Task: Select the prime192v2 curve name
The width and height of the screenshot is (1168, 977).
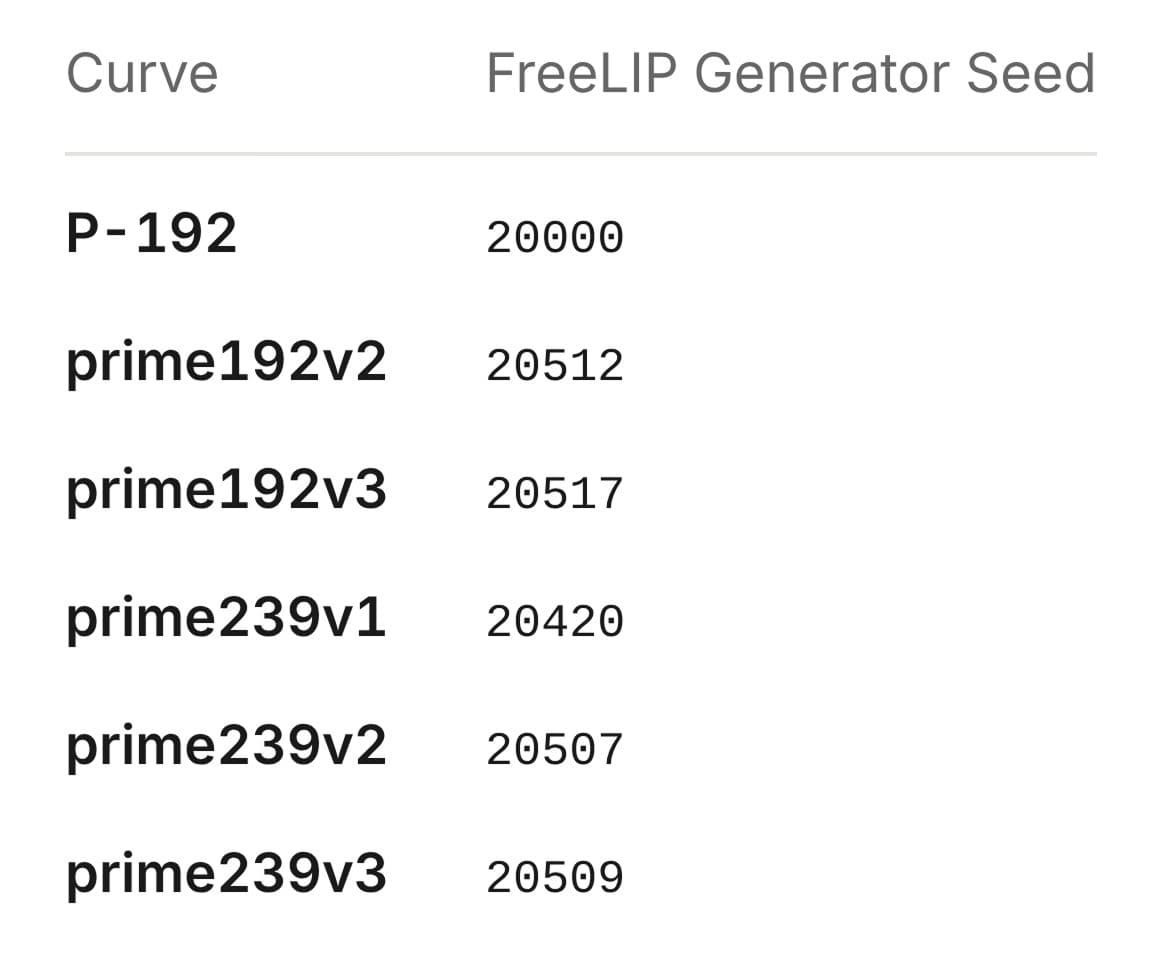Action: 226,363
